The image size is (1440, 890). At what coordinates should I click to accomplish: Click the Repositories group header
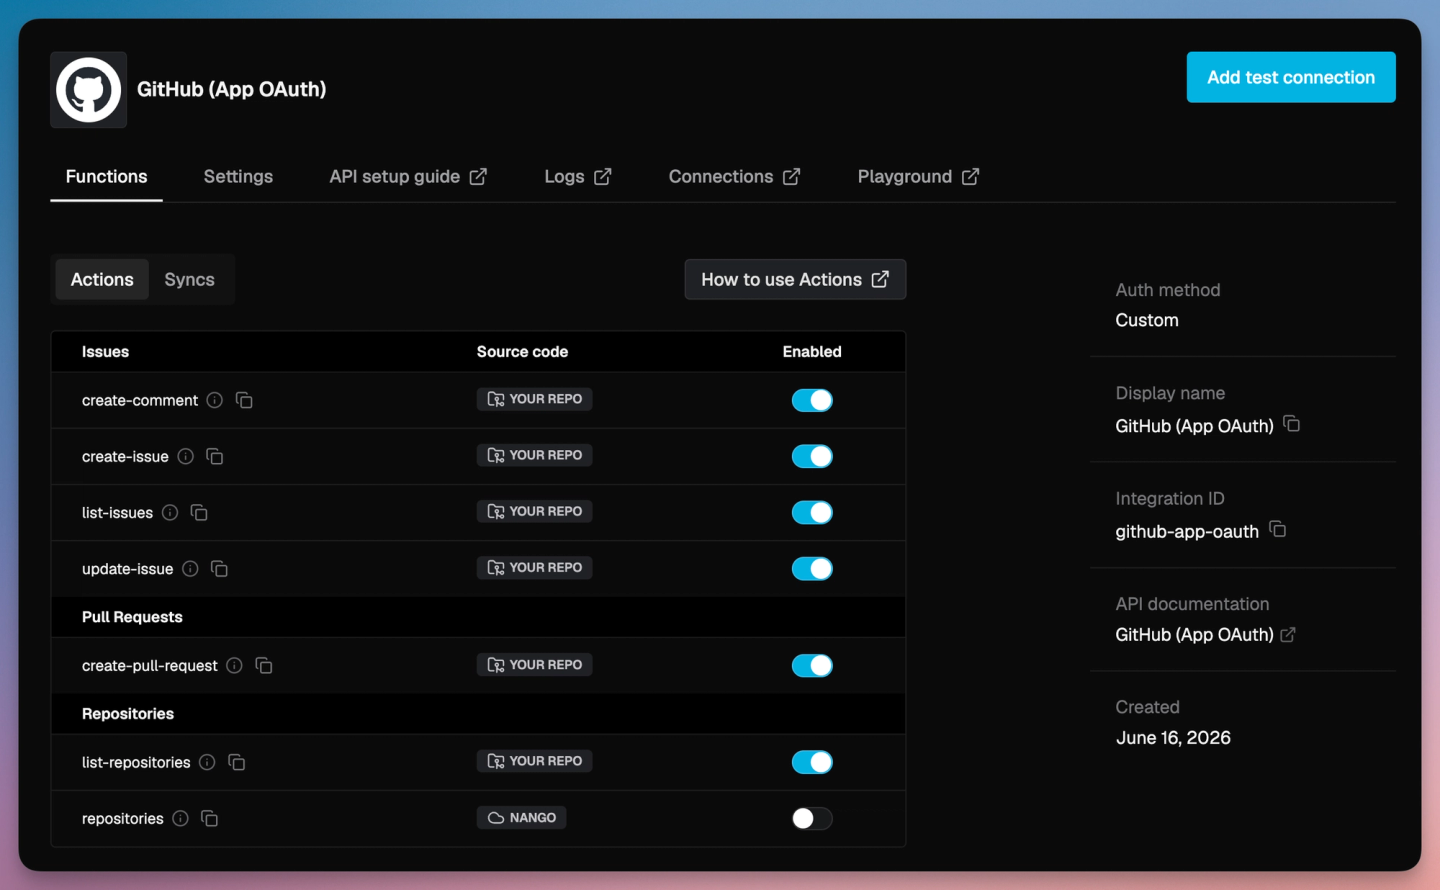[x=128, y=713]
